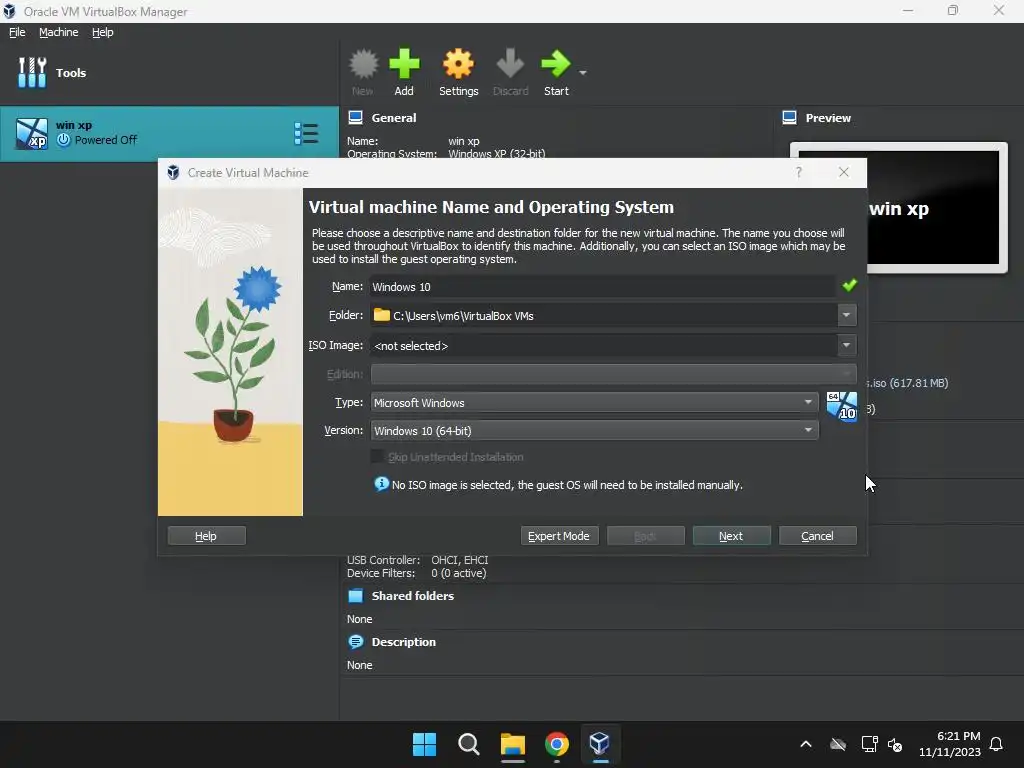
Task: Expand the ISO Image dropdown
Action: coord(846,345)
